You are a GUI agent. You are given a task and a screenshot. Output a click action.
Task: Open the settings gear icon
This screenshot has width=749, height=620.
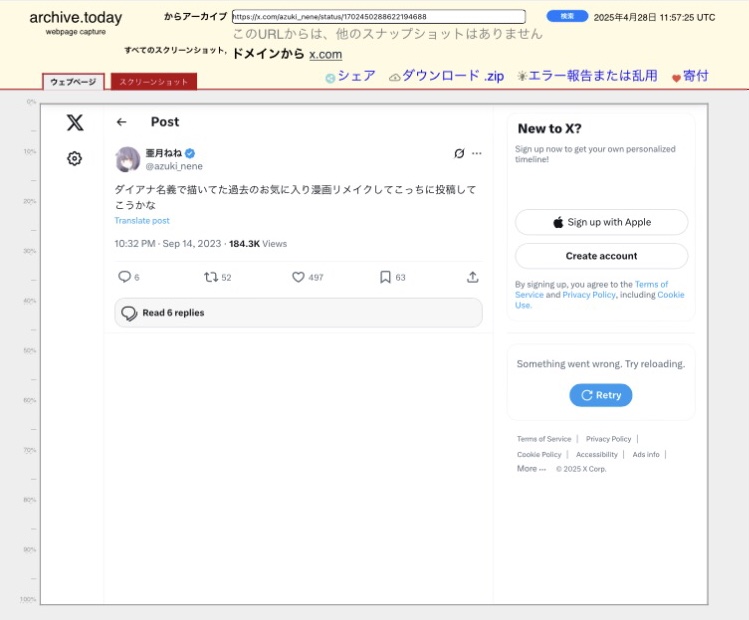click(x=75, y=159)
